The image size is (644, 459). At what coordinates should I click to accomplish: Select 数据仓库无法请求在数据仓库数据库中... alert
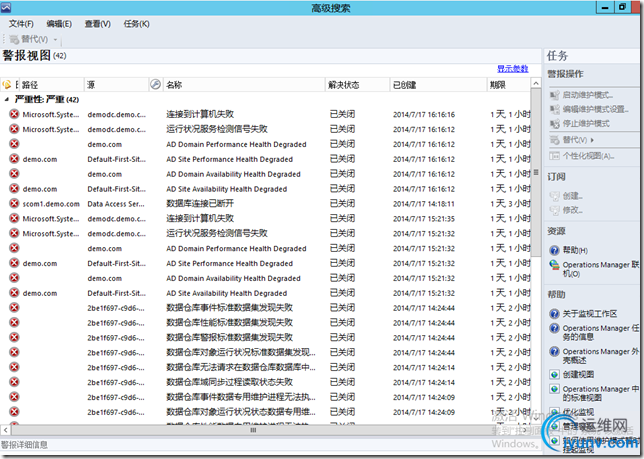(x=241, y=367)
